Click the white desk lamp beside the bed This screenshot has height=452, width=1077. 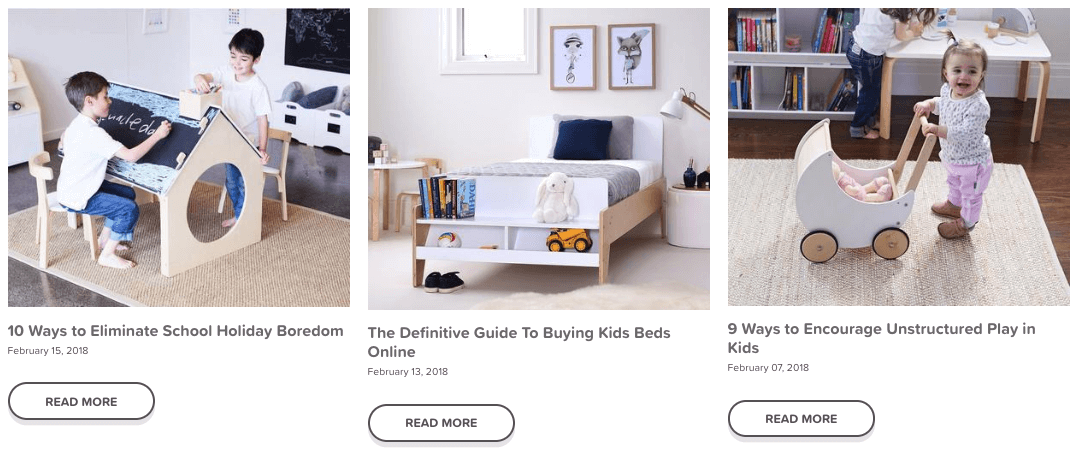[683, 104]
